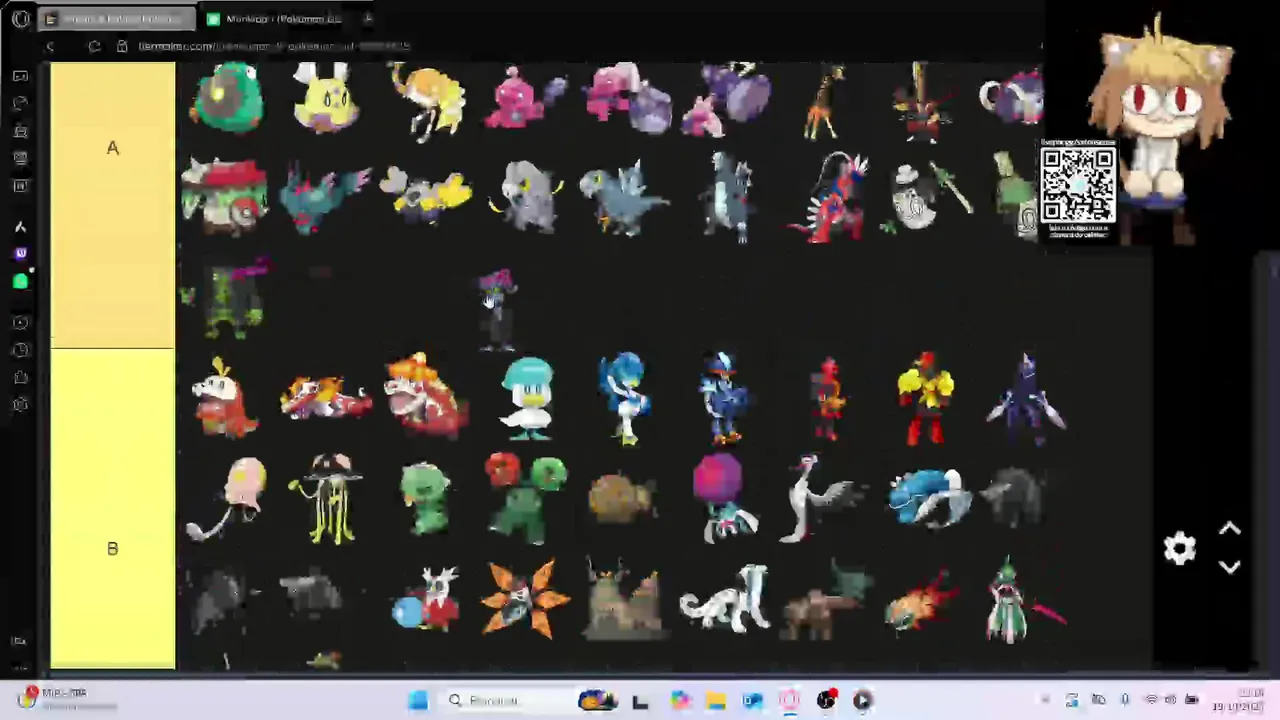Select Brute Bonnet with red mushroom cap
This screenshot has width=1280, height=720.
[x=226, y=196]
